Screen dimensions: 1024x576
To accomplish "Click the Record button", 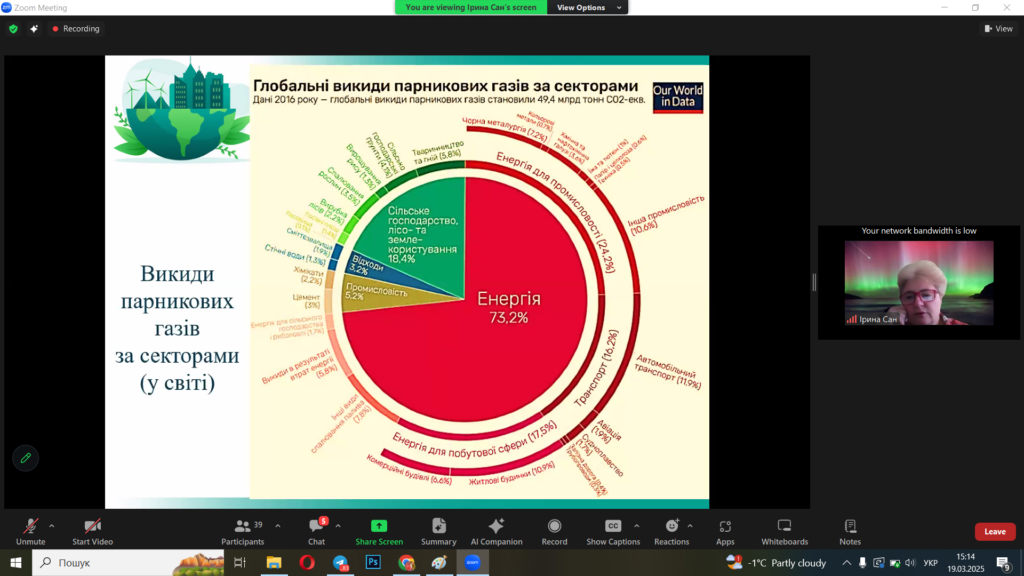I will tap(554, 531).
